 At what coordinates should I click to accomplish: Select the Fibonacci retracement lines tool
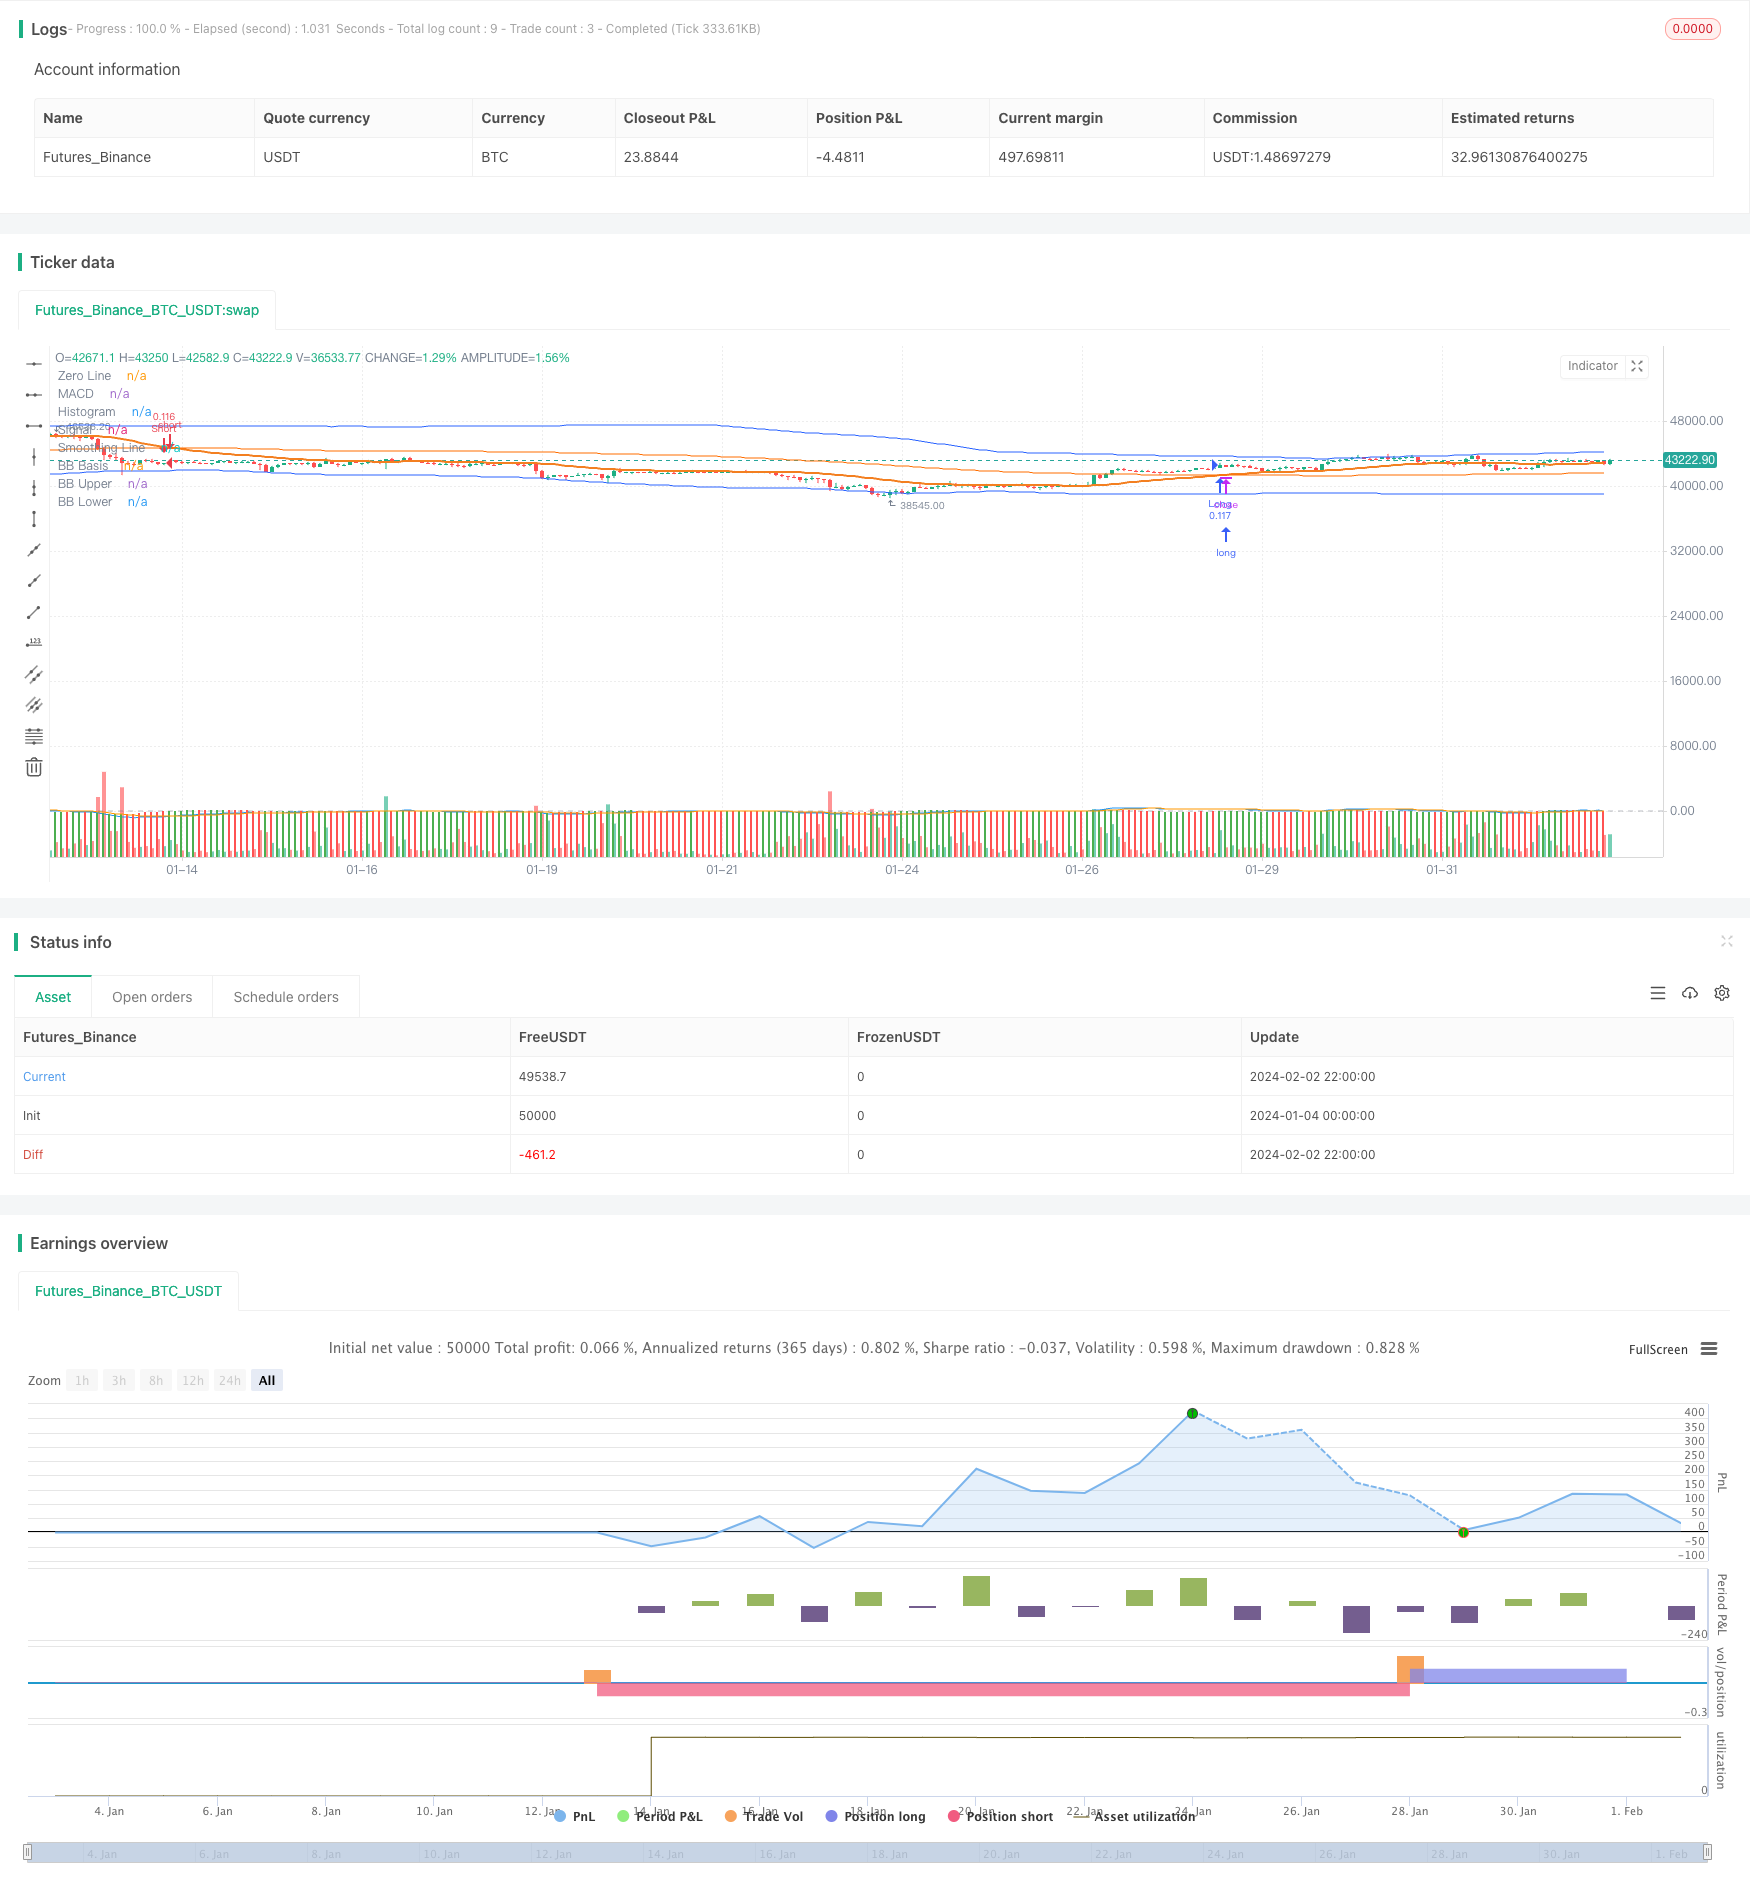pos(34,736)
